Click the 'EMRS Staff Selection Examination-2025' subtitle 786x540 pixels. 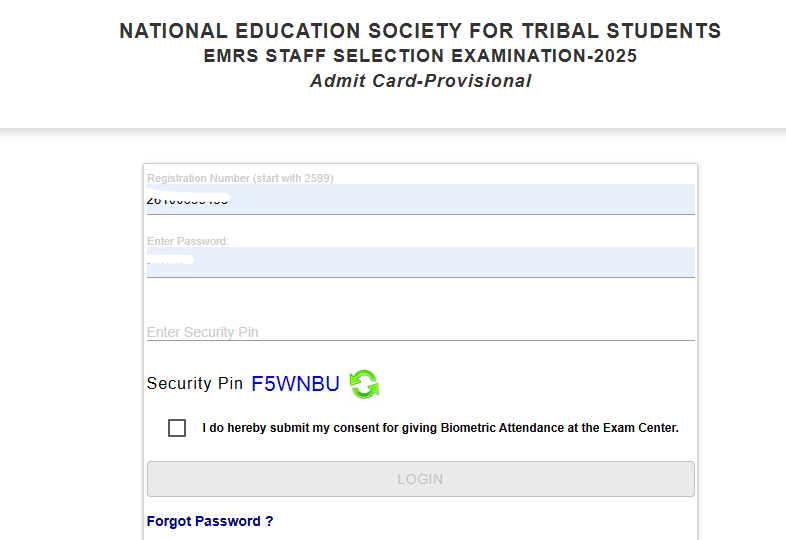coord(420,56)
